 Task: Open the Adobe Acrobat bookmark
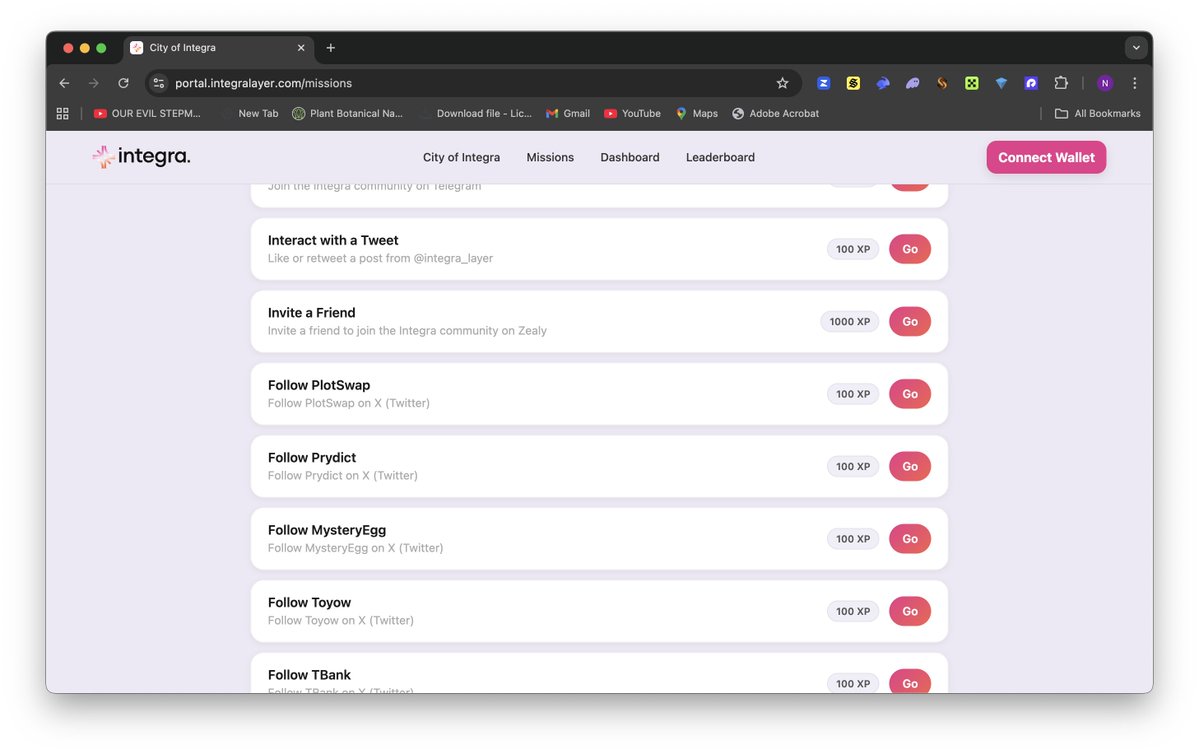pos(775,113)
